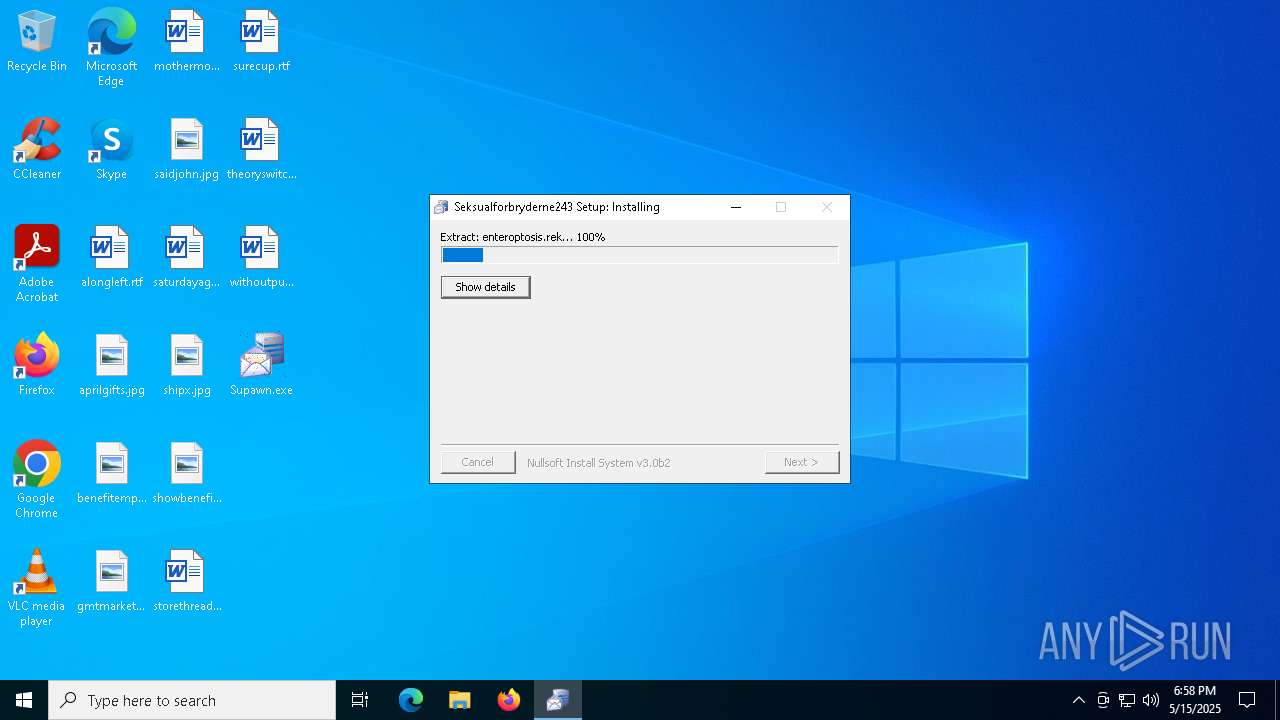Screen dimensions: 1280x720
Task: Select the saturdayag... document icon
Action: (x=186, y=258)
